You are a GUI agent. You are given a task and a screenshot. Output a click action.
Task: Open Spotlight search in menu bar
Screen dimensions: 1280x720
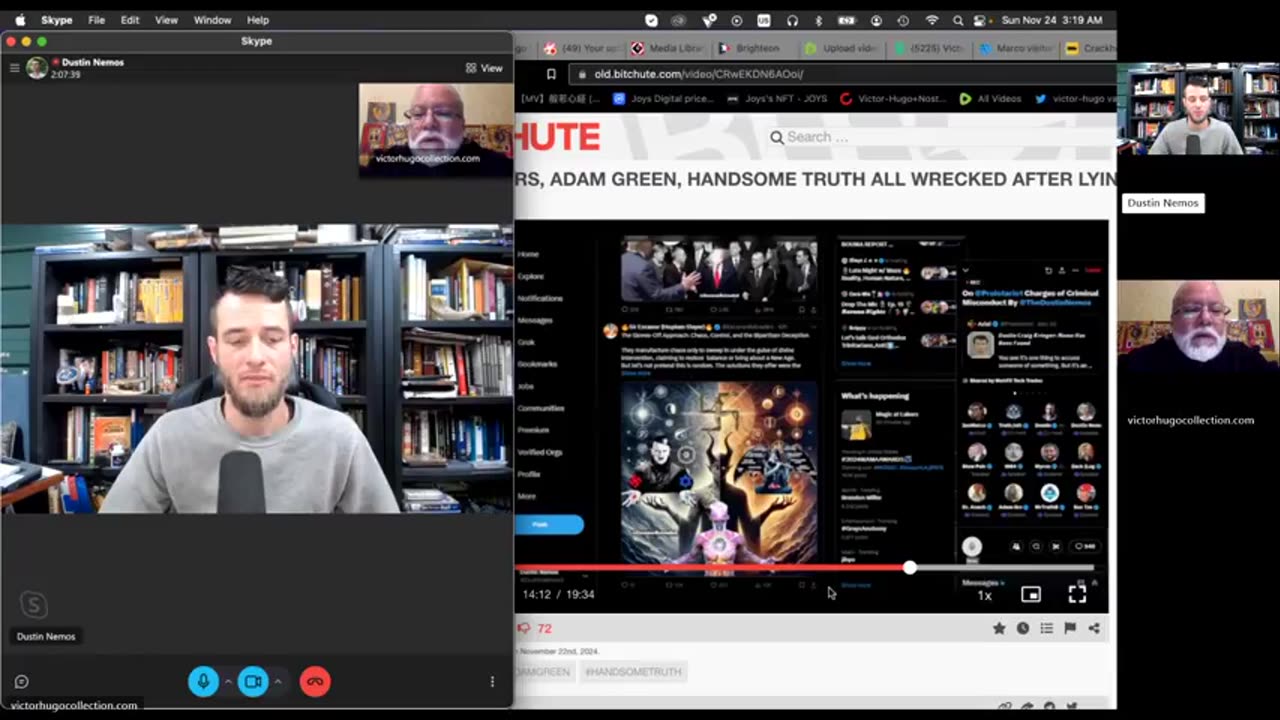[x=958, y=20]
